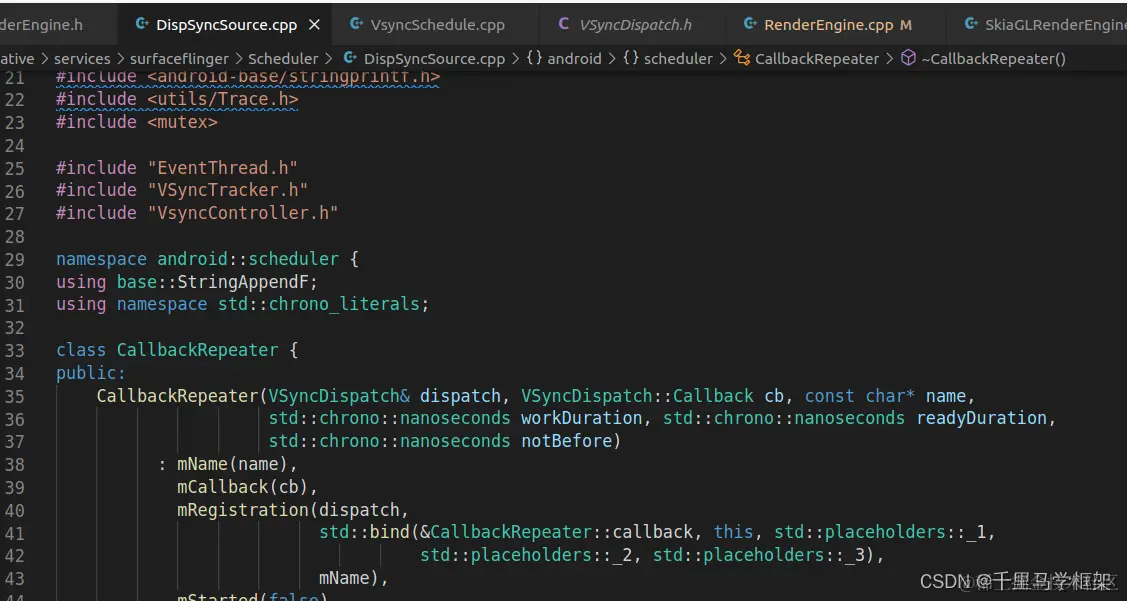Click line number 29 in the gutter
Viewport: 1127px width, 601px height.
pos(14,260)
